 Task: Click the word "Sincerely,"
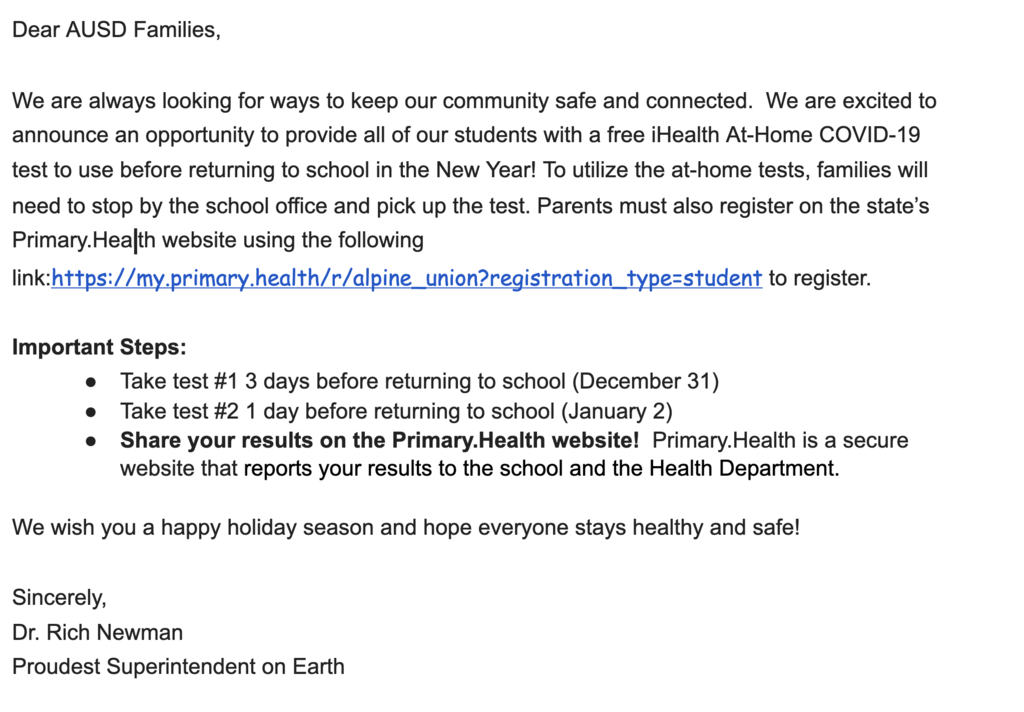point(59,598)
